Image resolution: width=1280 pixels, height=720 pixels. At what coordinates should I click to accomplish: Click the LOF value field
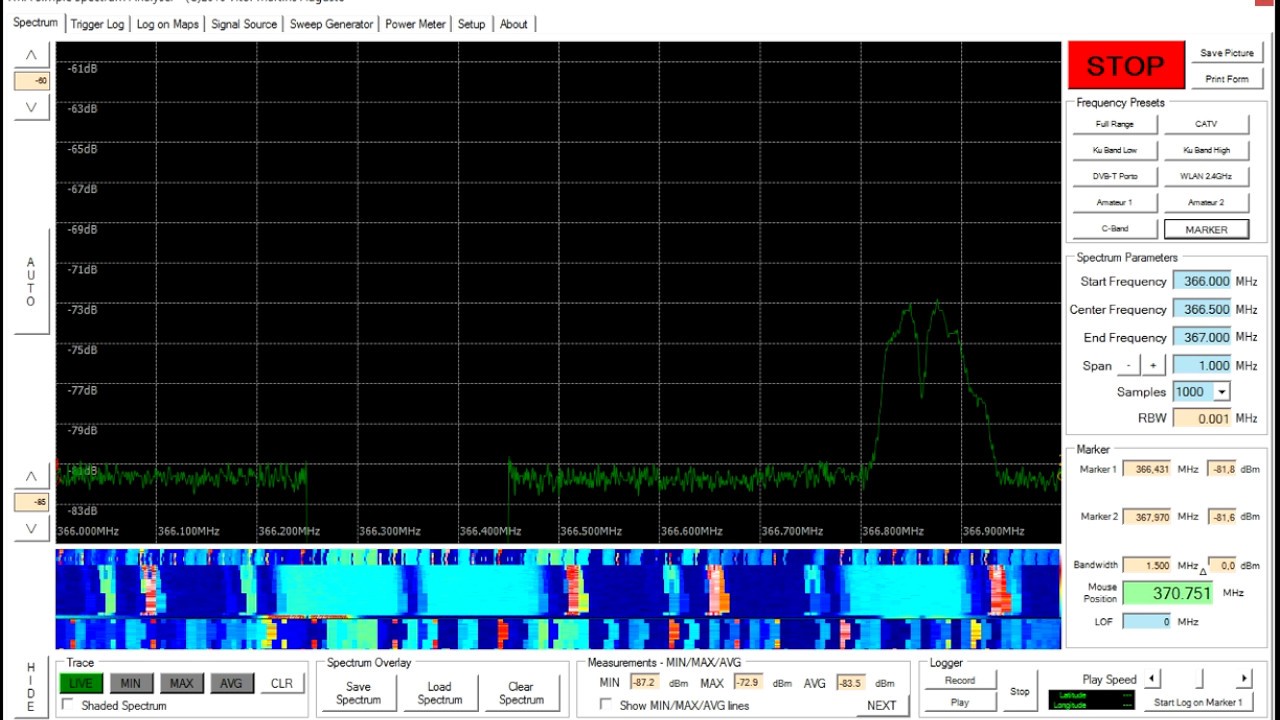pyautogui.click(x=1147, y=622)
